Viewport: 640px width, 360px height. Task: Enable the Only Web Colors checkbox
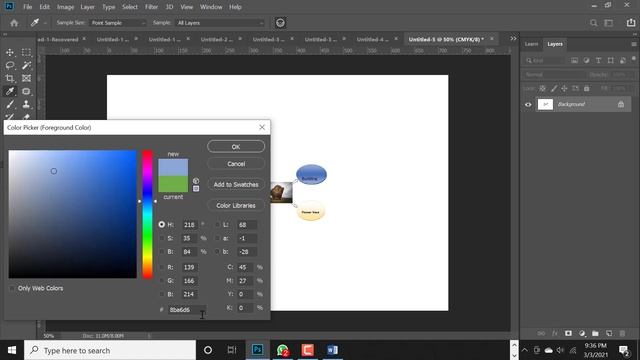click(12, 288)
